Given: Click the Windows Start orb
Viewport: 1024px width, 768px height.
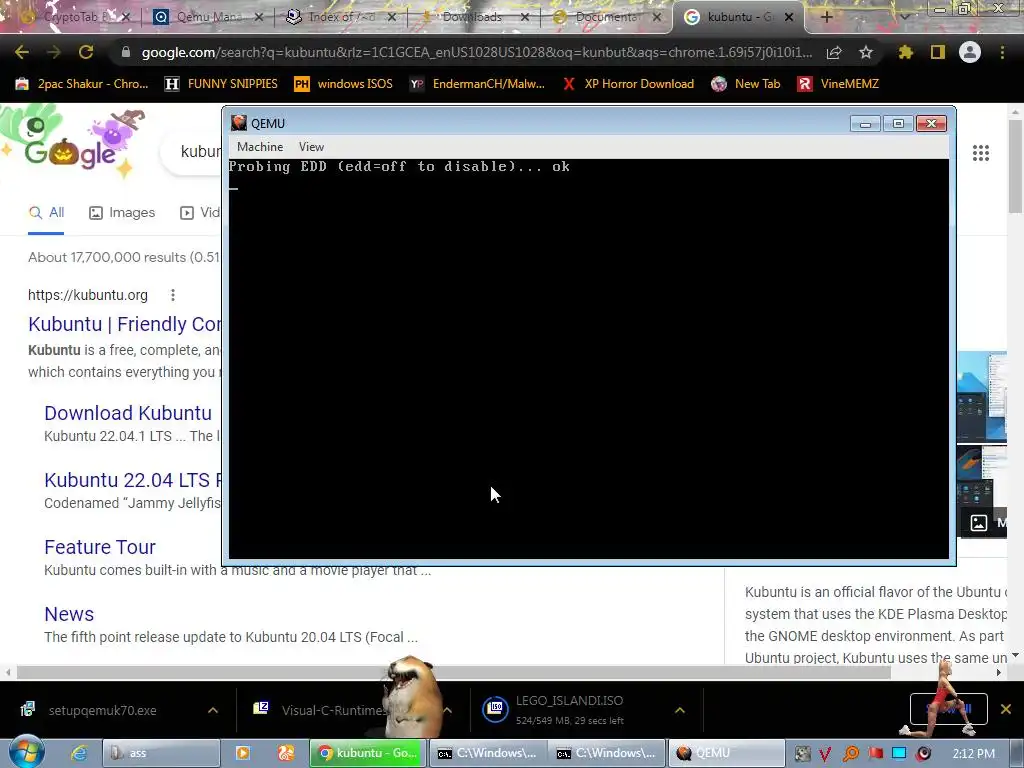Looking at the screenshot, I should (25, 752).
